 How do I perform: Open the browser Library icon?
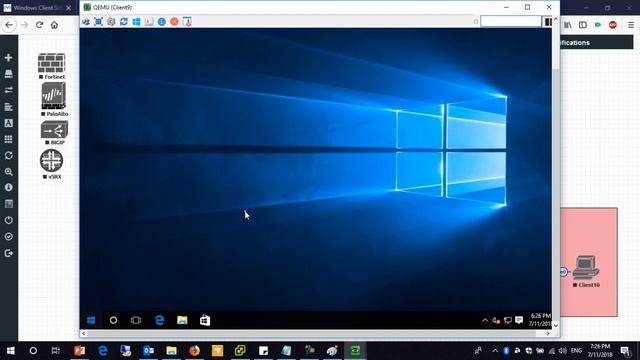click(x=568, y=25)
